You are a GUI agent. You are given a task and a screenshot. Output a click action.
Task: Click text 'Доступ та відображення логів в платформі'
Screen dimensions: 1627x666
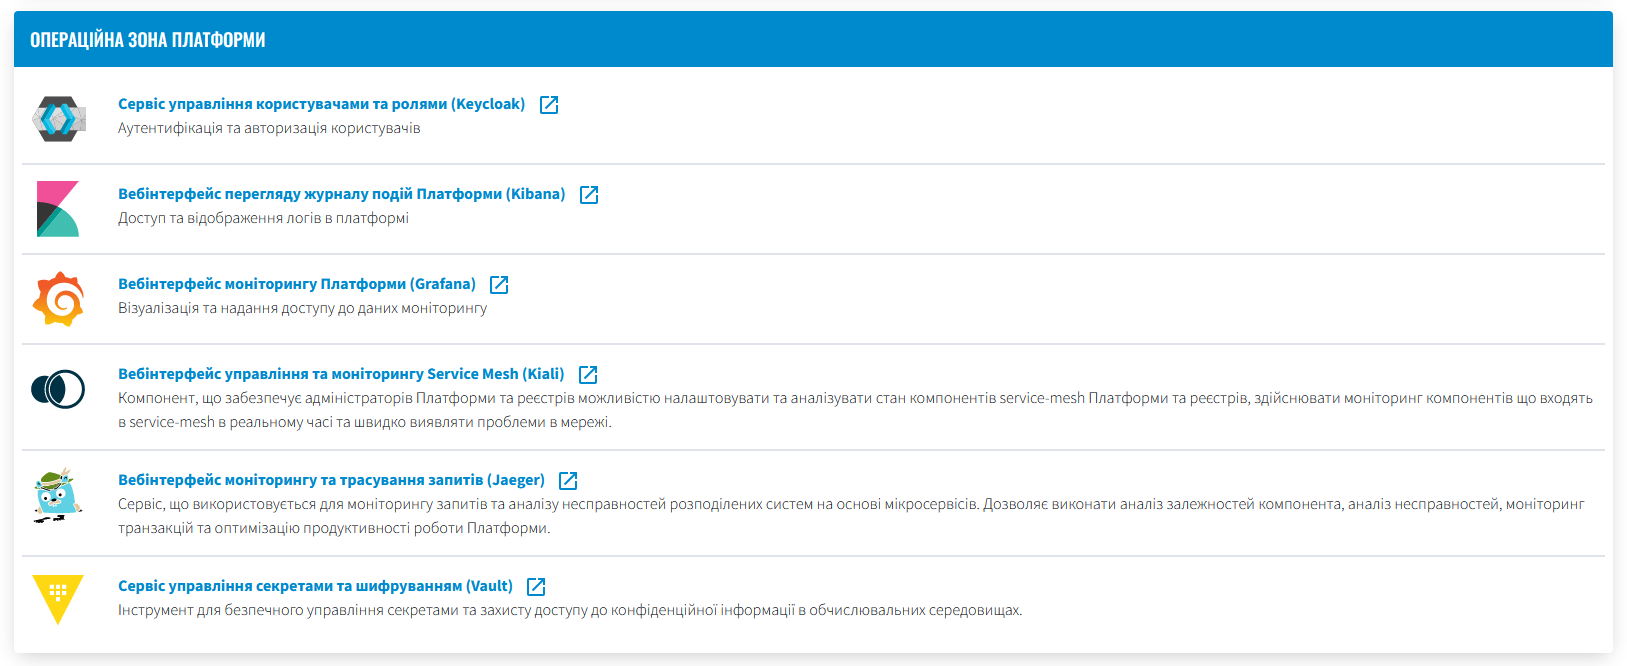pyautogui.click(x=263, y=218)
